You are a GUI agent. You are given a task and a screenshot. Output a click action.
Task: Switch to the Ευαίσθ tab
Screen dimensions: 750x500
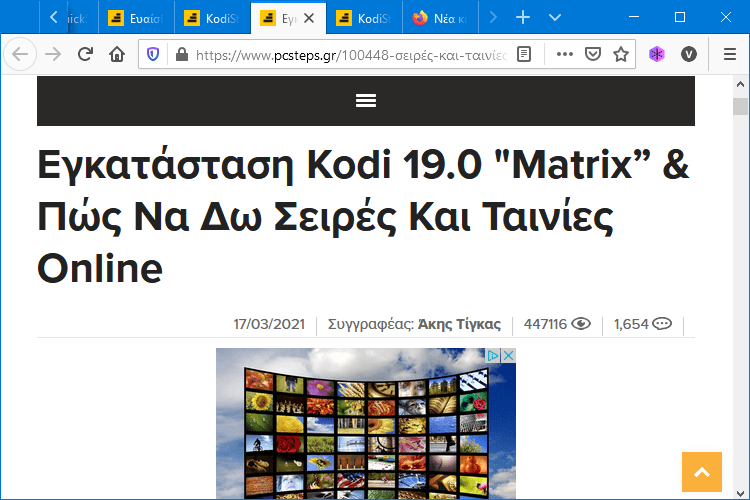136,18
